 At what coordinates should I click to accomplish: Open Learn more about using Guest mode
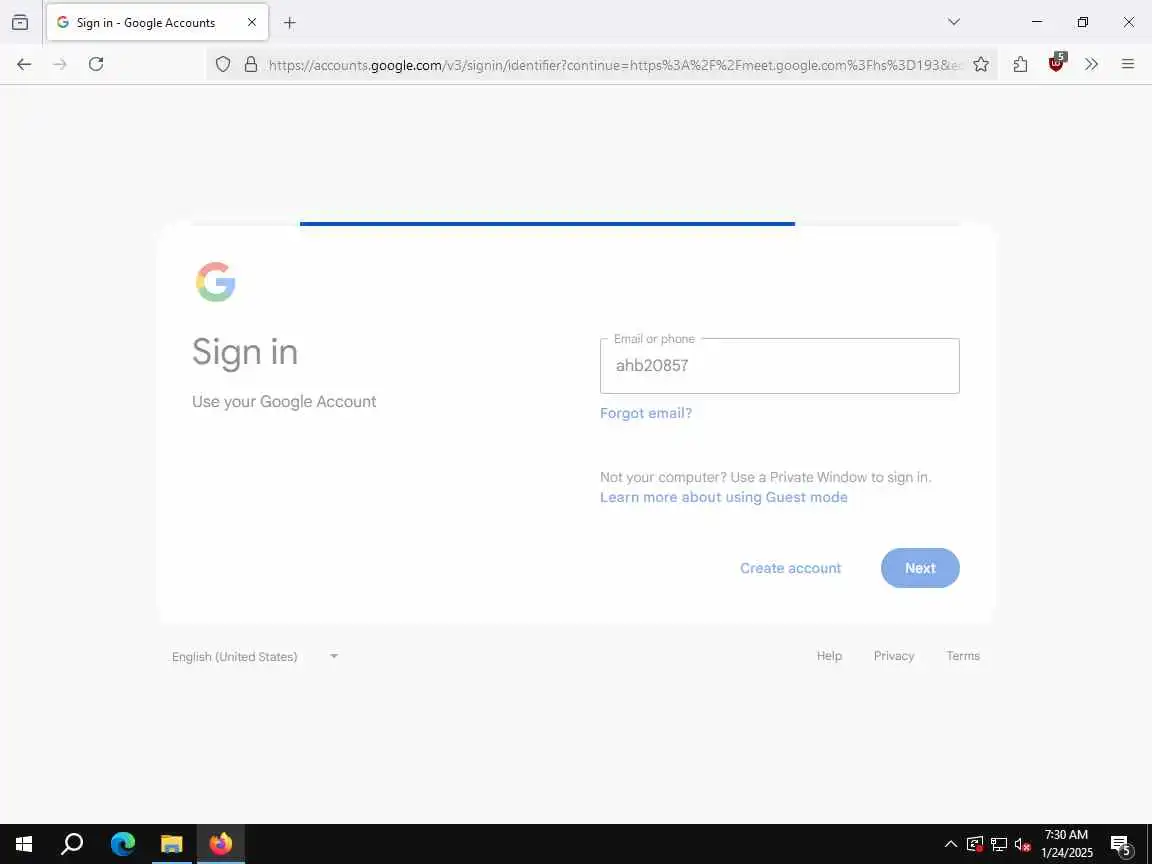coord(724,497)
